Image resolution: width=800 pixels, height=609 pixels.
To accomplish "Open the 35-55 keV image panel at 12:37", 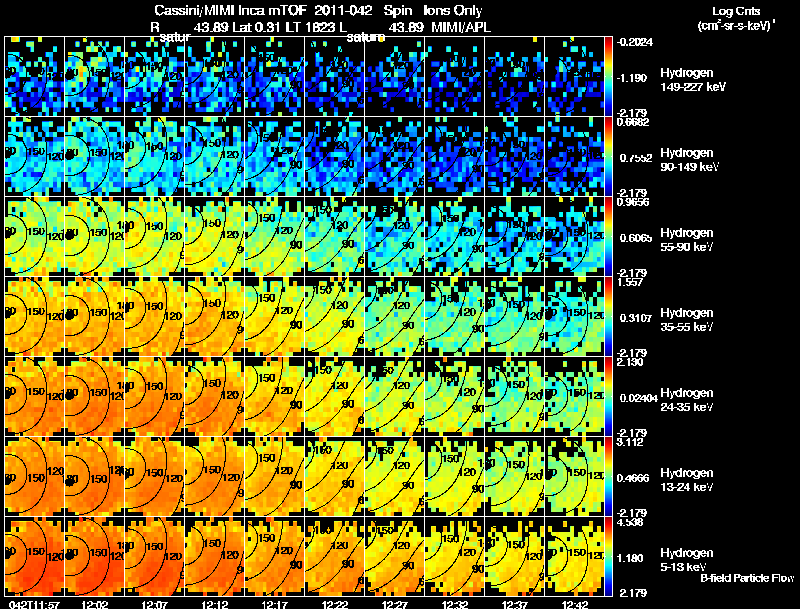I will click(x=515, y=317).
